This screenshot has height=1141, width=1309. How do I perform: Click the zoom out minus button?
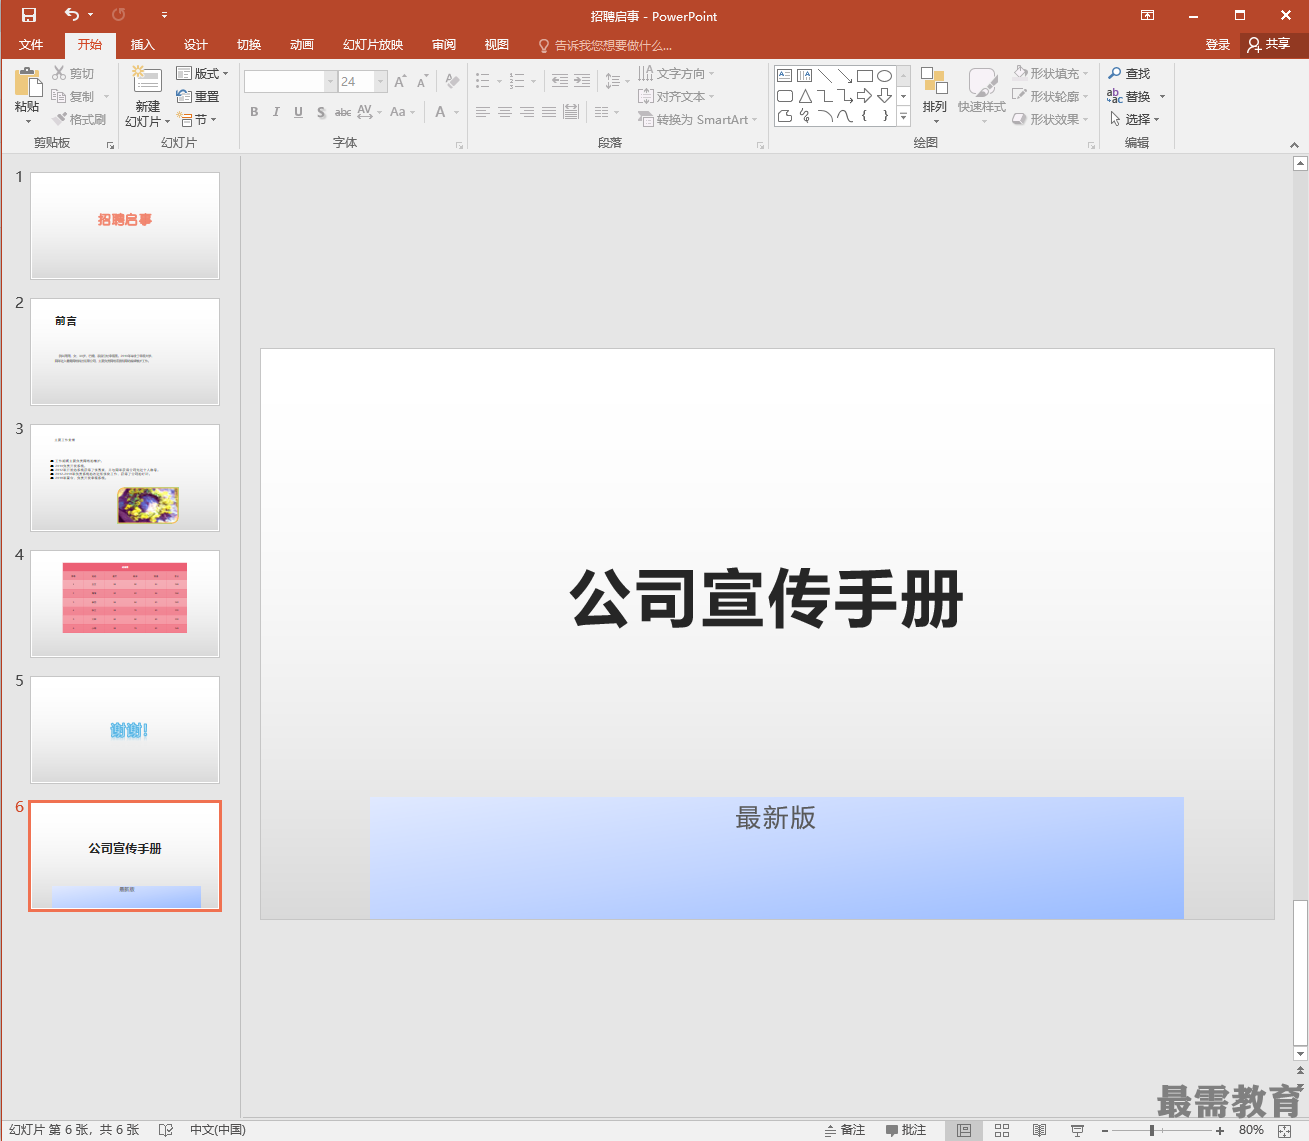click(x=1105, y=1130)
